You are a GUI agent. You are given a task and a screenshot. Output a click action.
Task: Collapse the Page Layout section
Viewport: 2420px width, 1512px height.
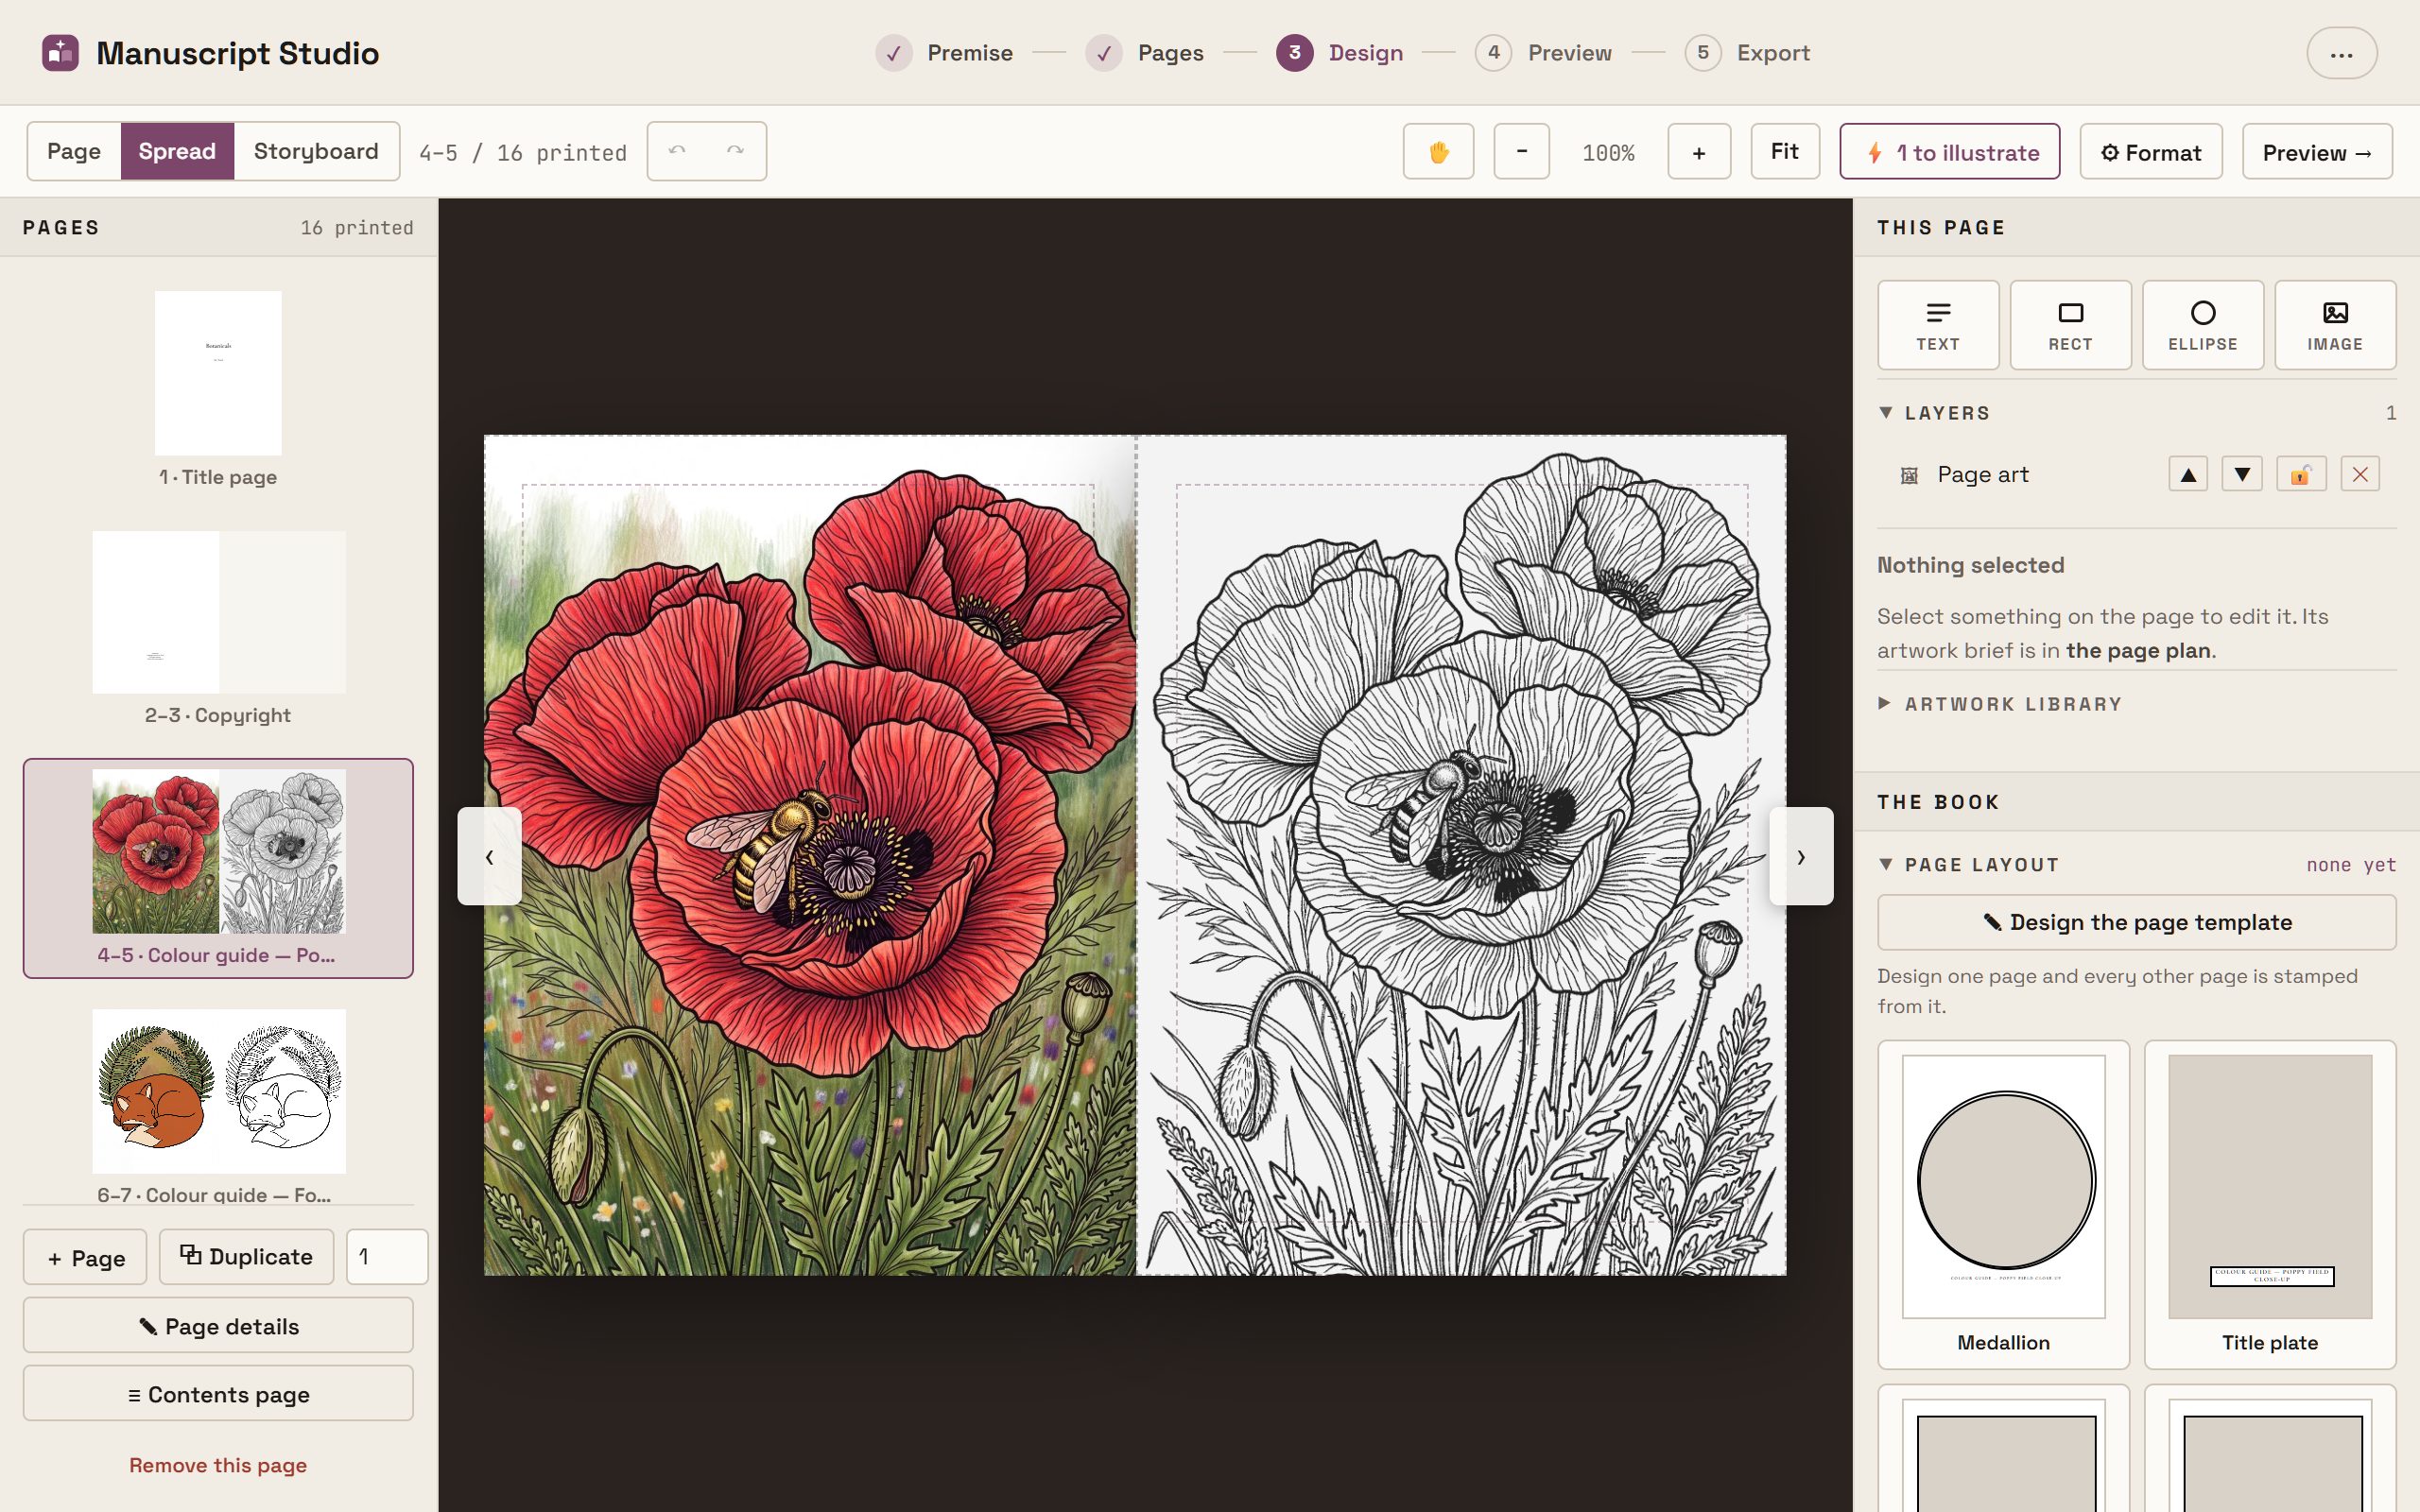pyautogui.click(x=1886, y=864)
